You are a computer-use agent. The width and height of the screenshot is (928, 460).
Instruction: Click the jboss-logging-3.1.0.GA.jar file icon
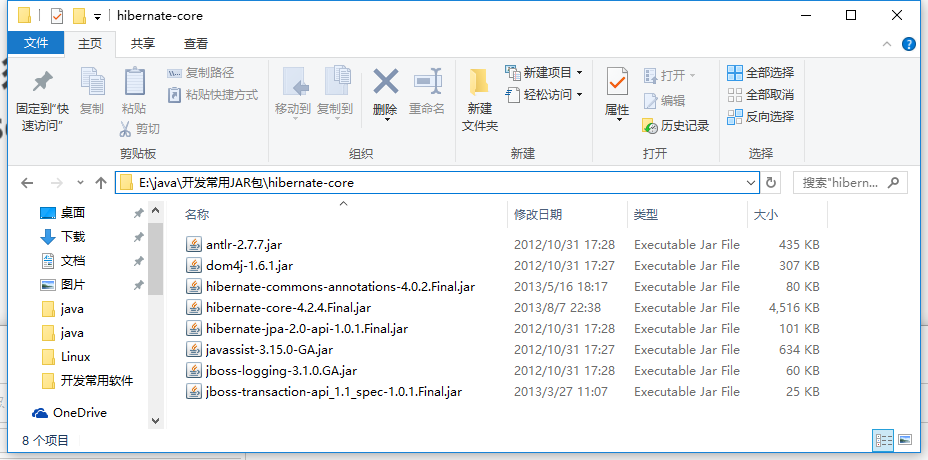194,371
